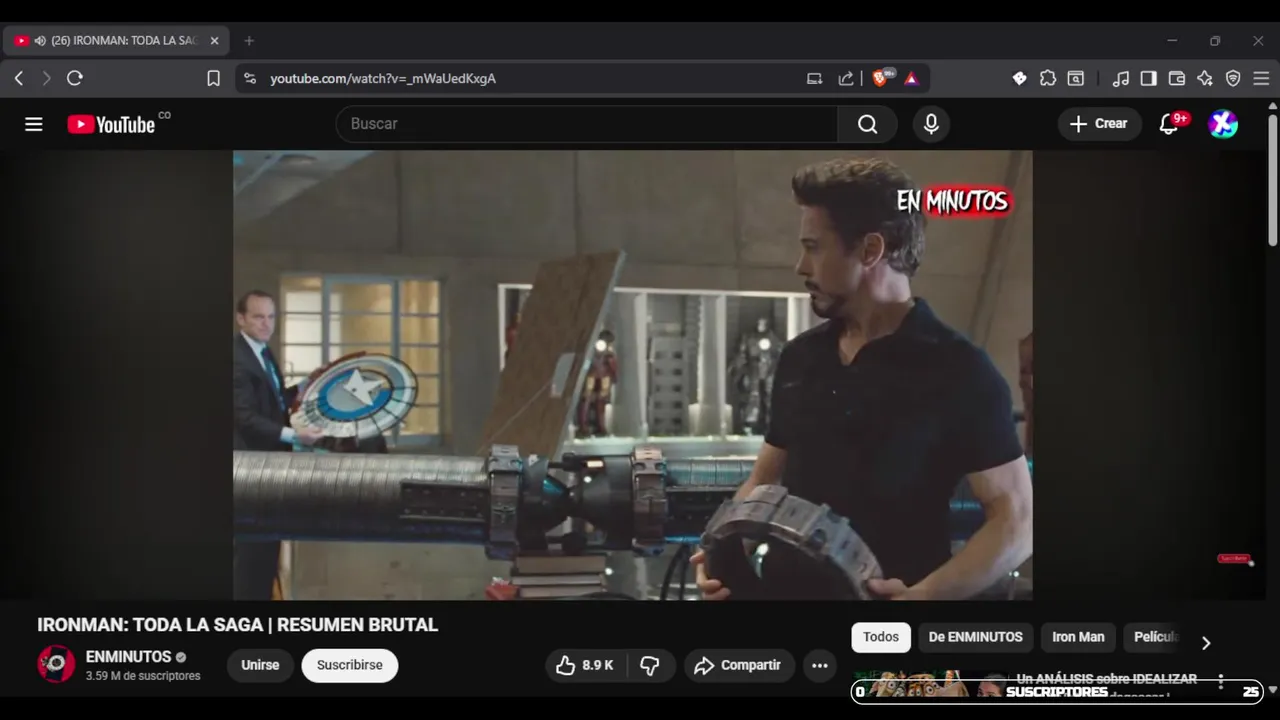Open the ENMINUTOS channel name link
Viewport: 1280px width, 720px height.
point(129,657)
